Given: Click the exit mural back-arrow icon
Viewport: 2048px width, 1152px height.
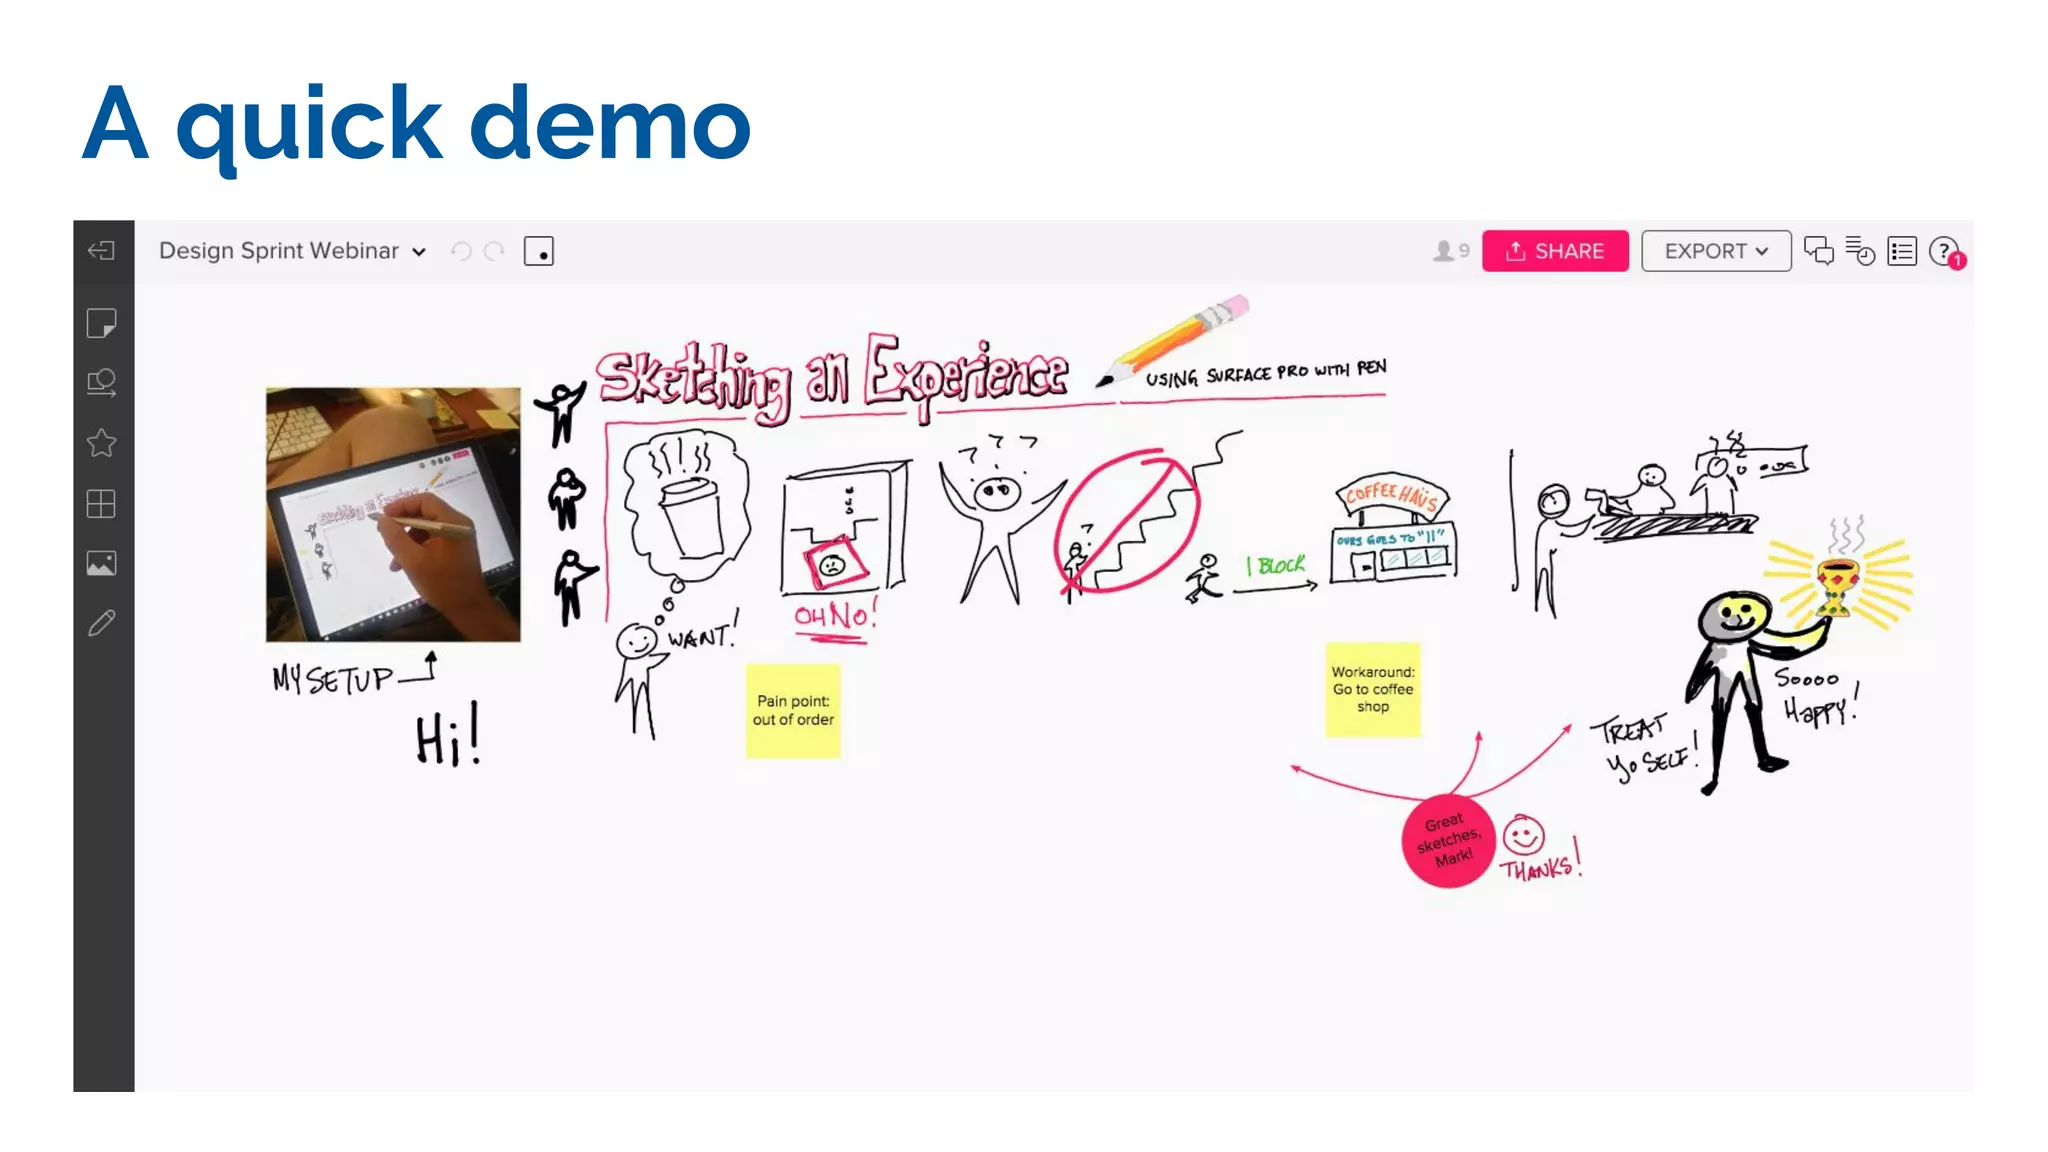Looking at the screenshot, I should coord(101,251).
